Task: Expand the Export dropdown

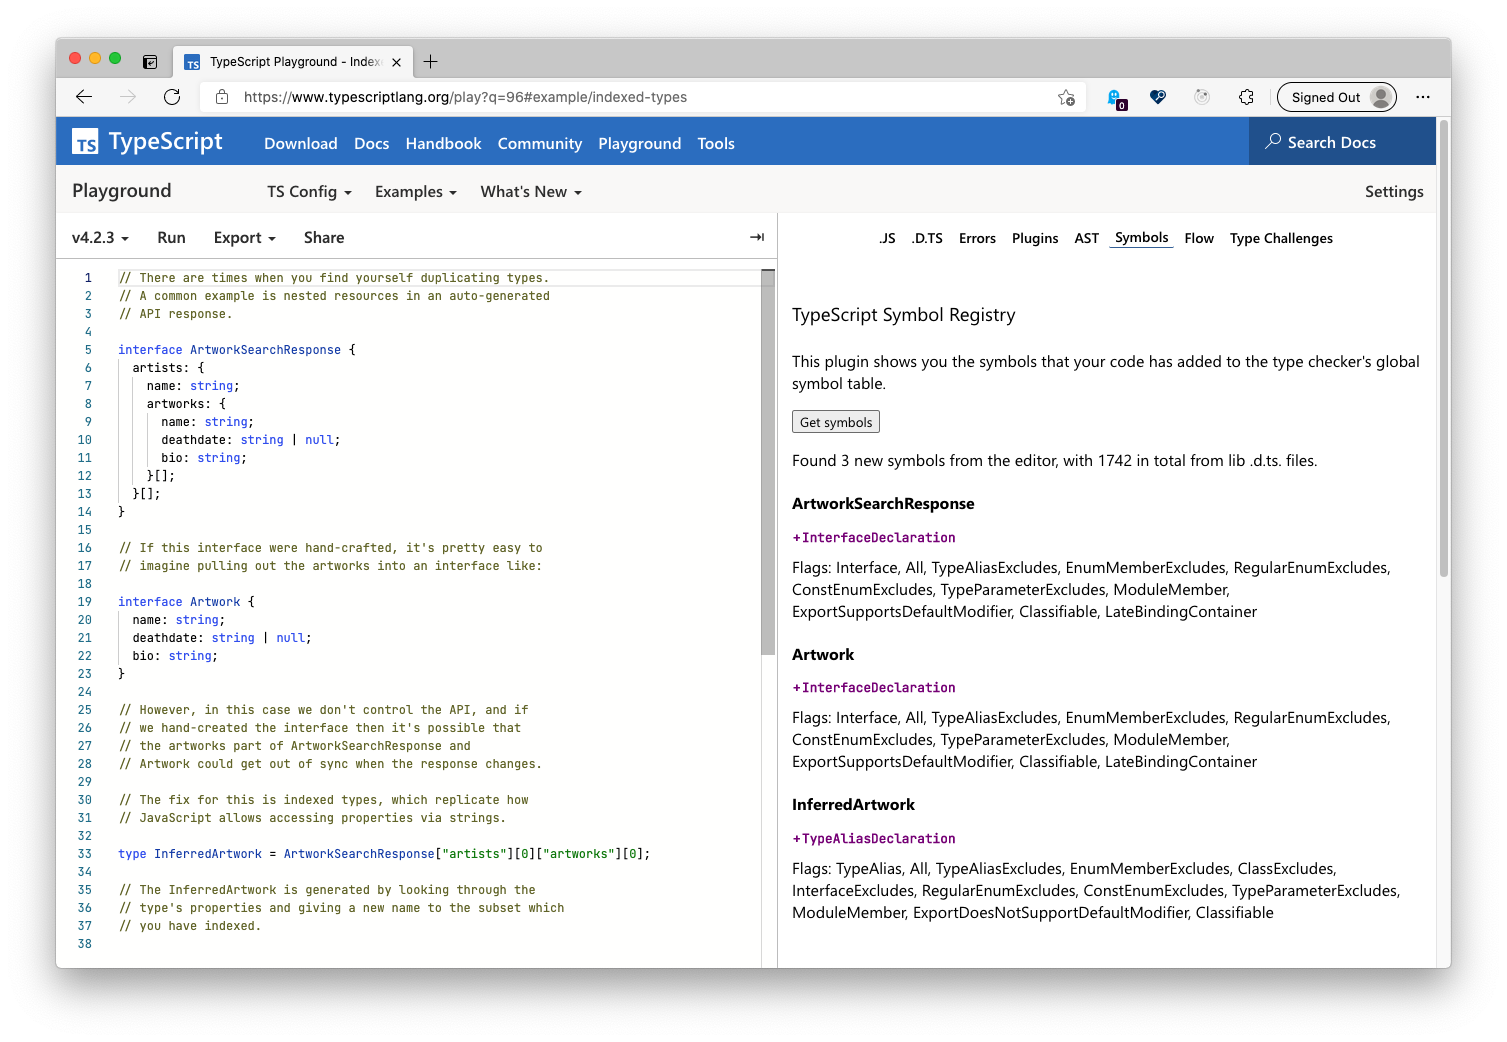Action: [x=244, y=238]
